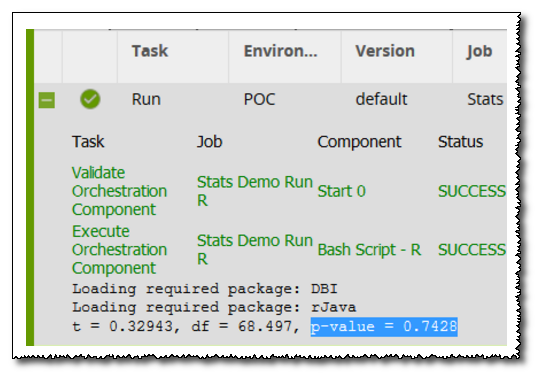The image size is (540, 378).
Task: Collapse the Run task row with minus icon
Action: coord(46,100)
